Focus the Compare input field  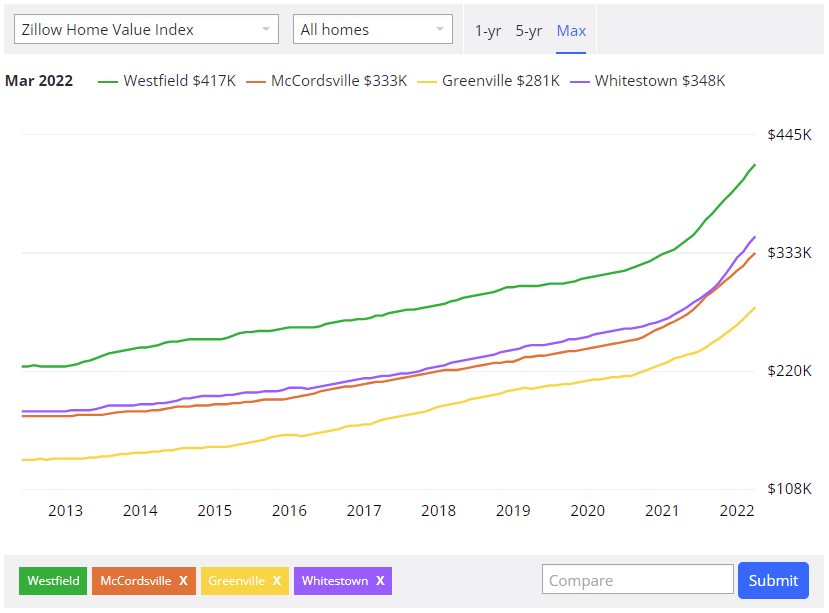pos(638,580)
